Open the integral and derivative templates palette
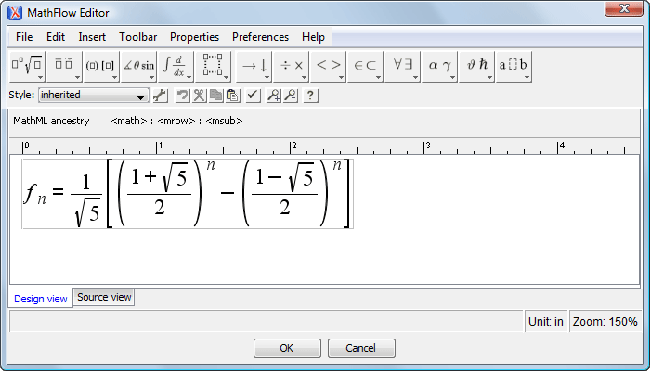 pyautogui.click(x=176, y=67)
